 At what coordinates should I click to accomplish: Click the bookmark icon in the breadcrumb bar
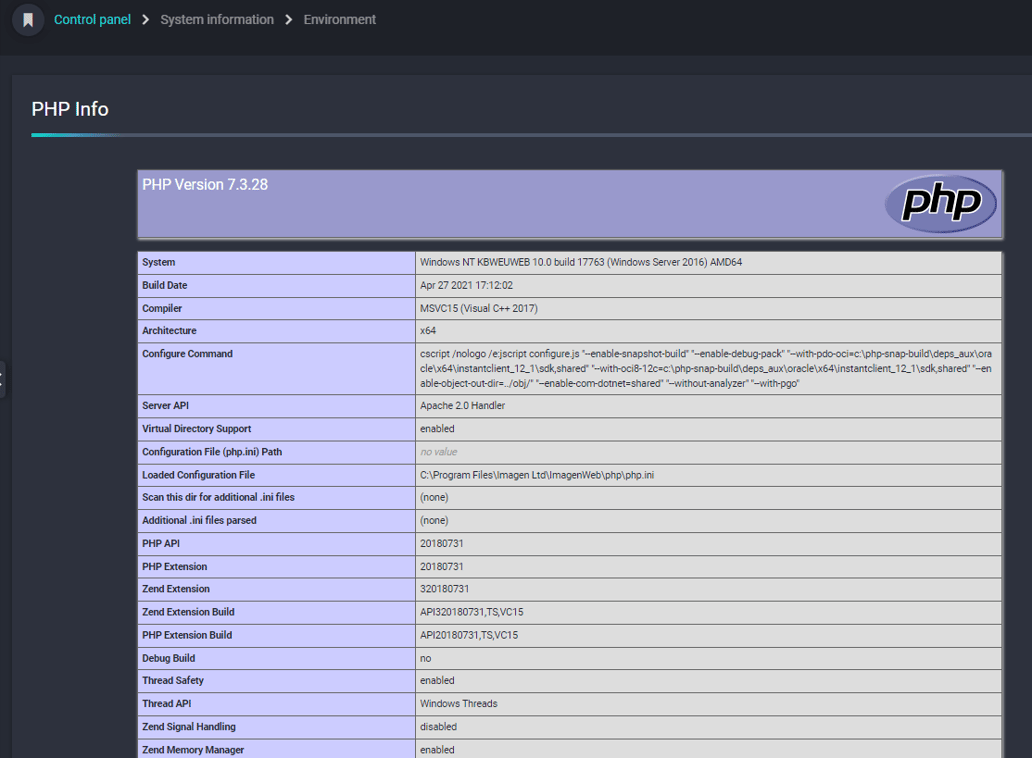pyautogui.click(x=28, y=20)
